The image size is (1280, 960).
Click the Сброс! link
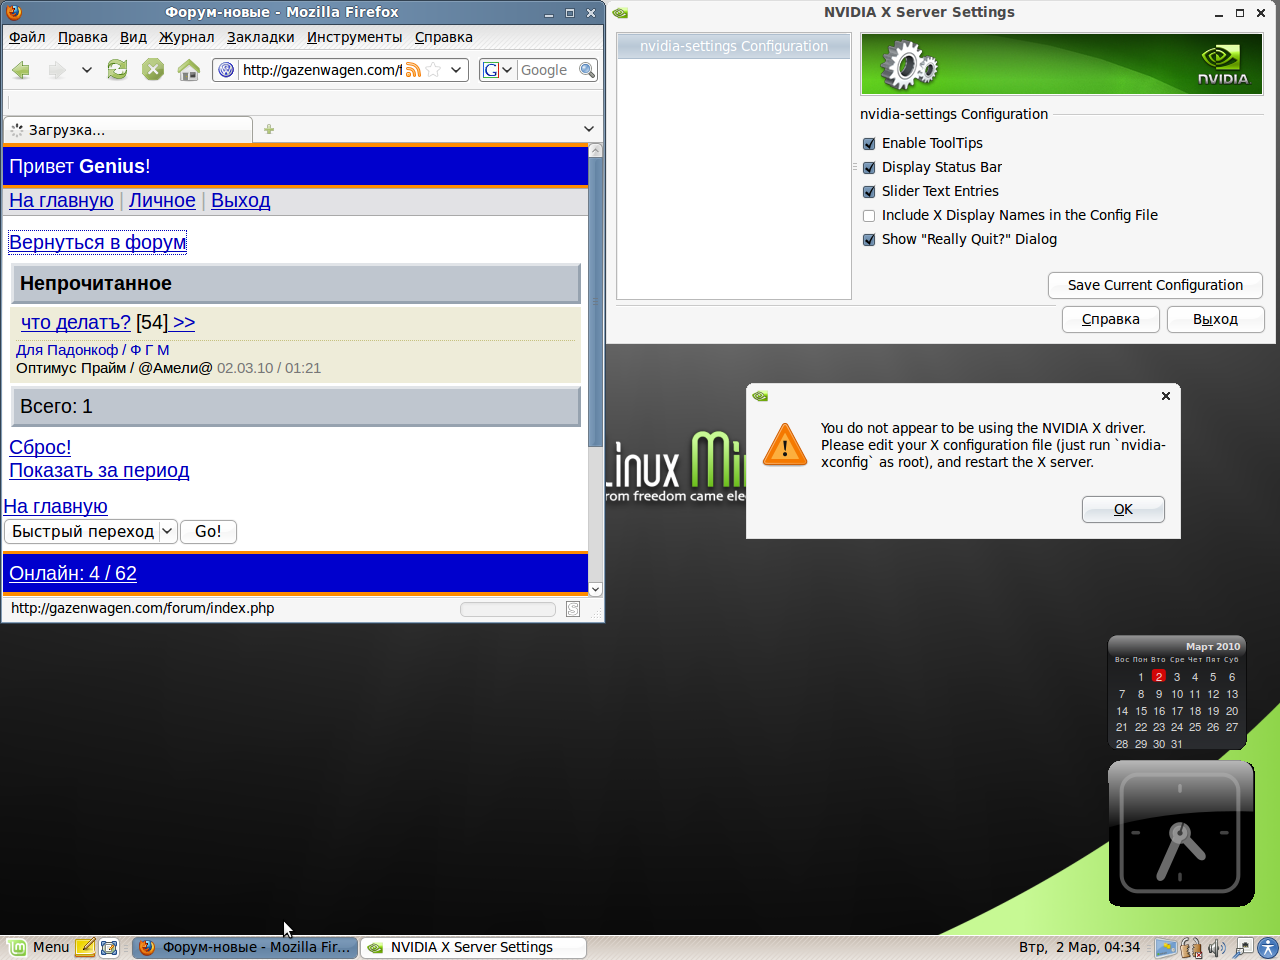[40, 447]
